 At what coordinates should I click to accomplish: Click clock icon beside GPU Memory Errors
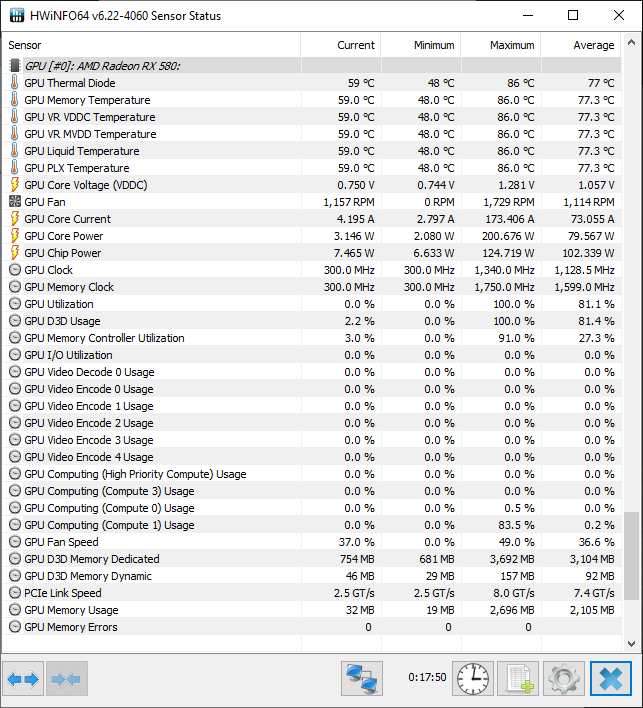coord(15,627)
